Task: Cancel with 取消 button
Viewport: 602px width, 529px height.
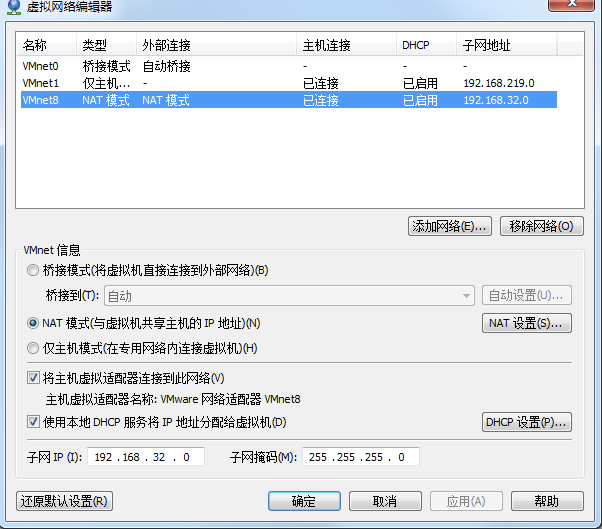Action: [385, 501]
